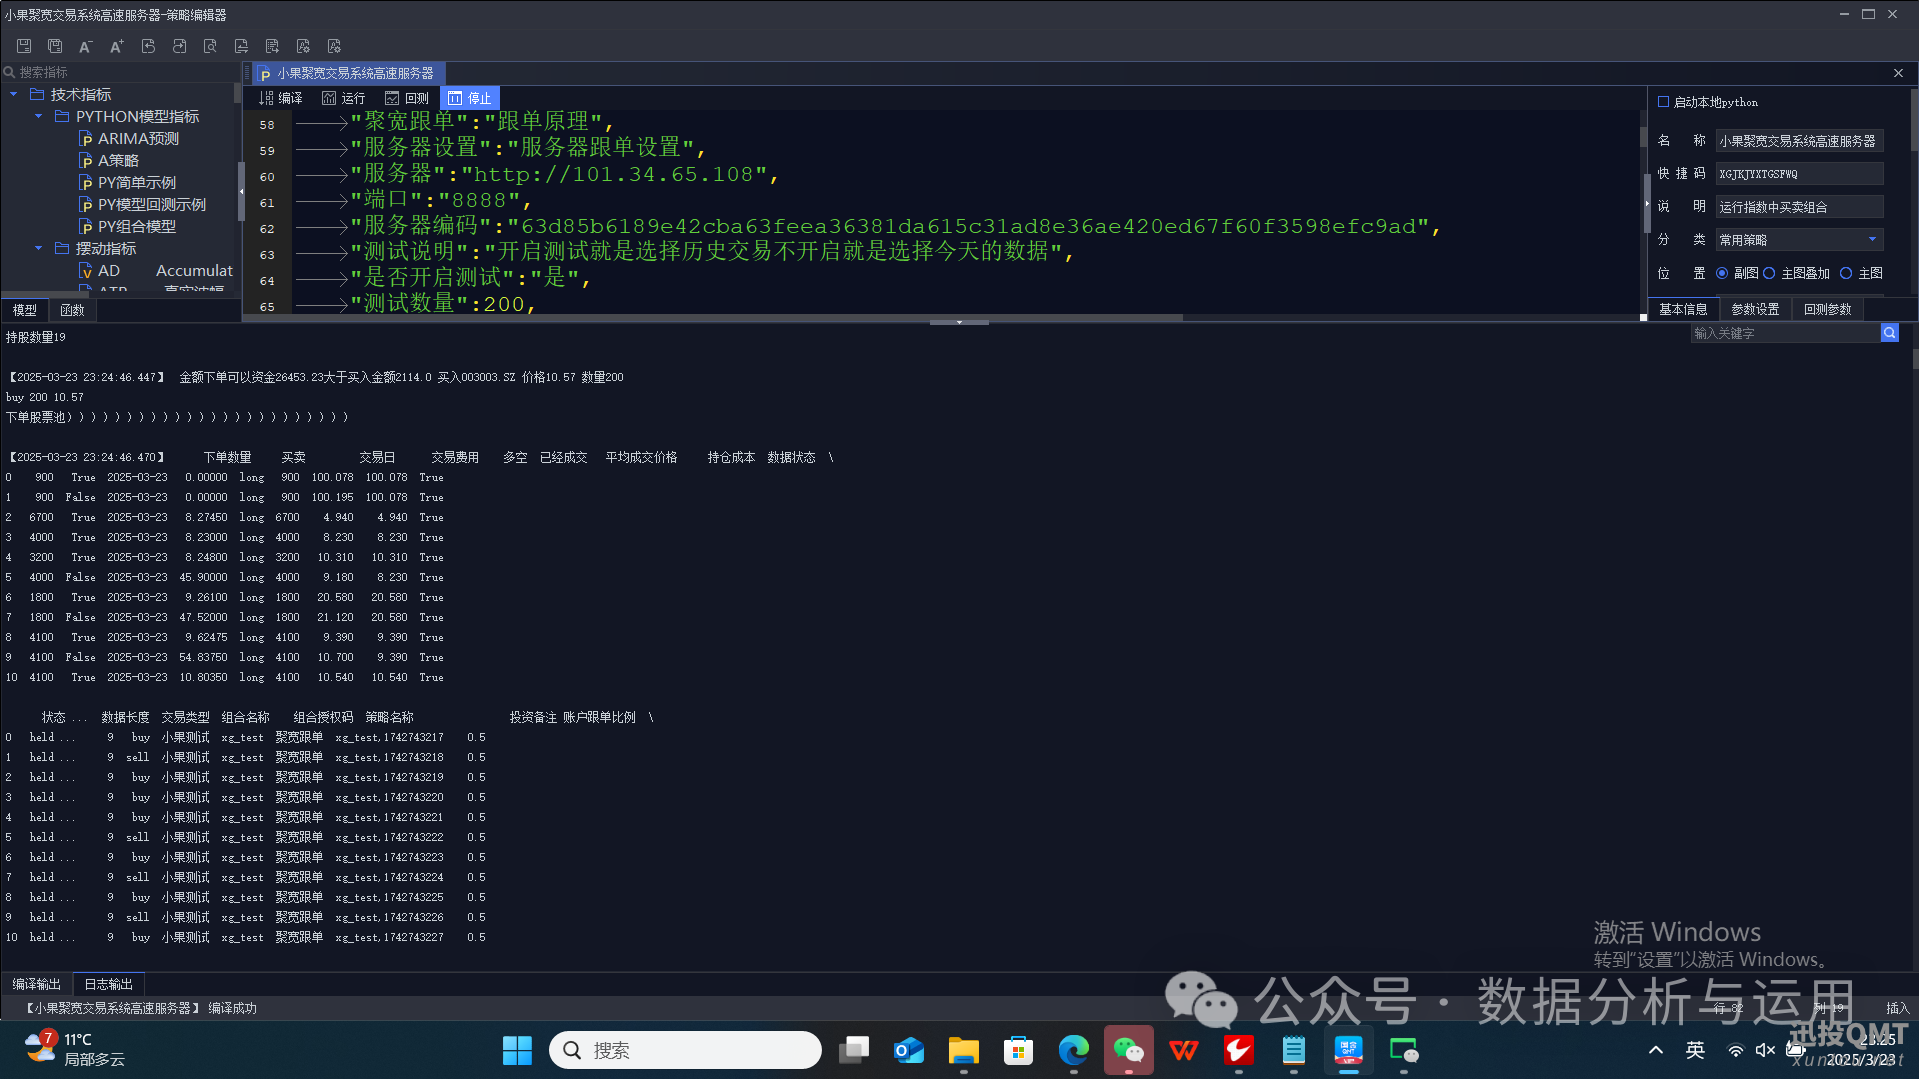The height and width of the screenshot is (1079, 1919).
Task: Click the 输入关键字 keyword input field
Action: pyautogui.click(x=1785, y=333)
